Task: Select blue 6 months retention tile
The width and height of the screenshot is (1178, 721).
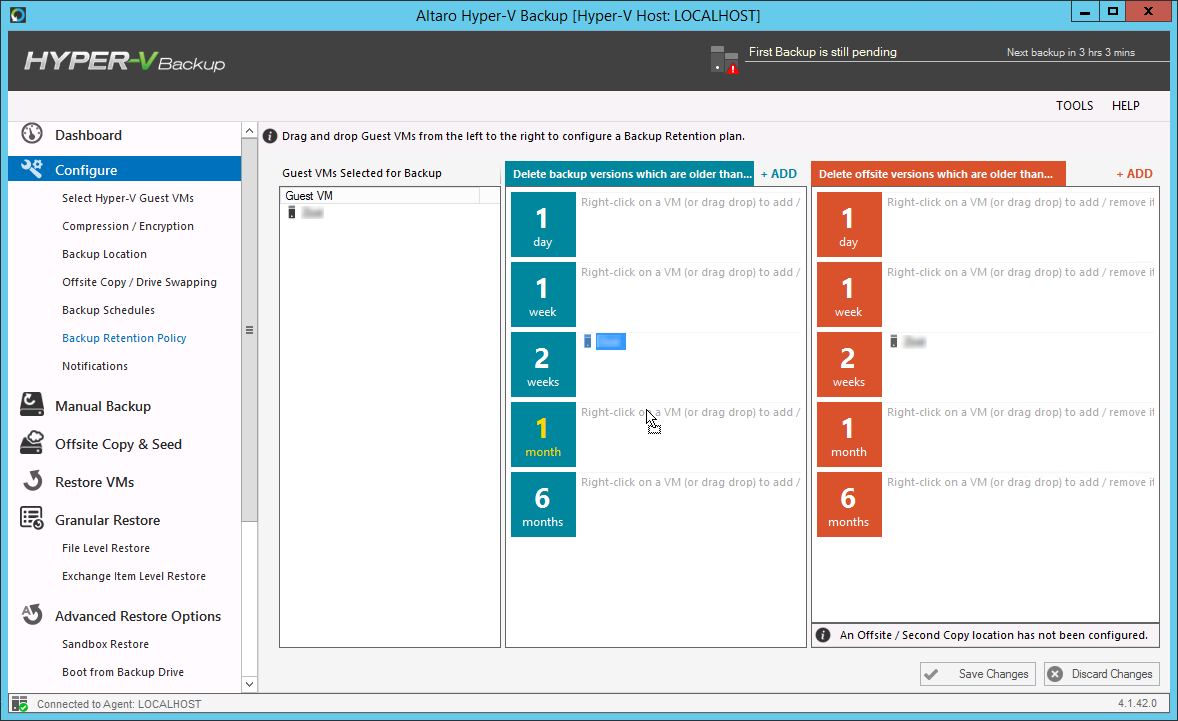Action: point(543,504)
